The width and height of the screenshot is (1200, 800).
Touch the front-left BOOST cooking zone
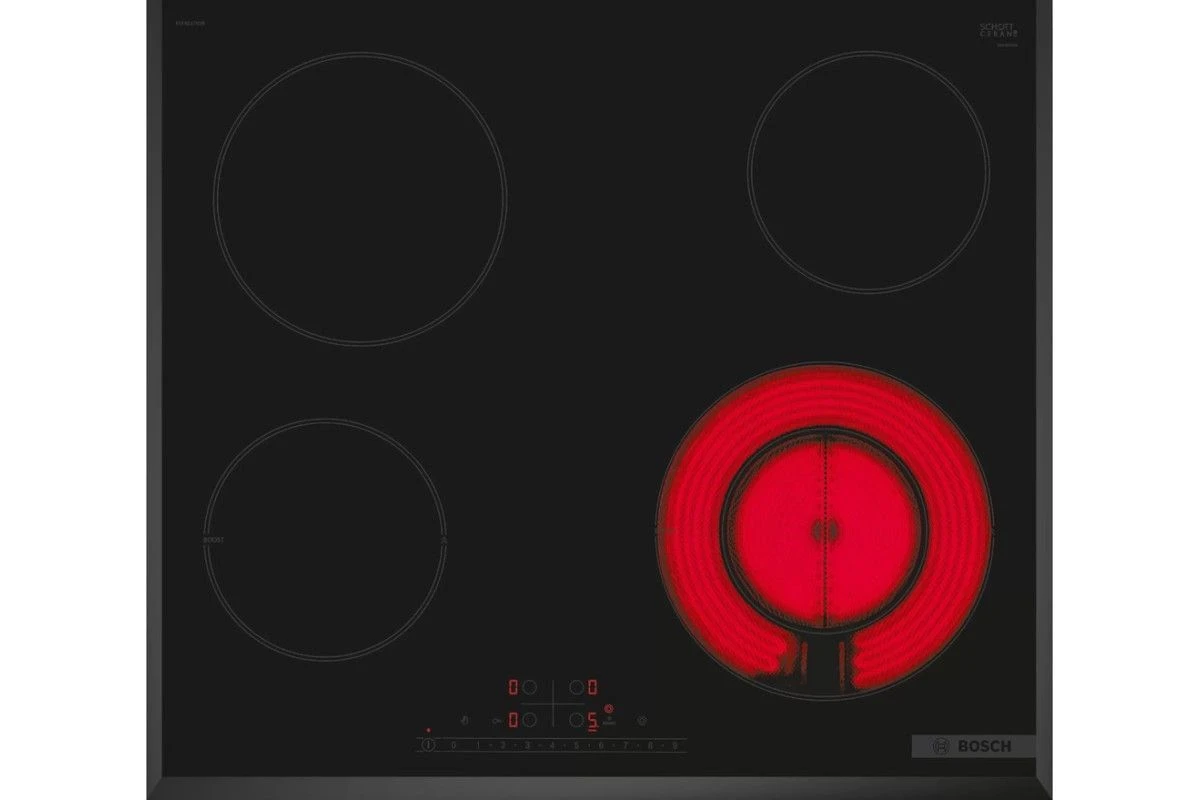tap(326, 538)
